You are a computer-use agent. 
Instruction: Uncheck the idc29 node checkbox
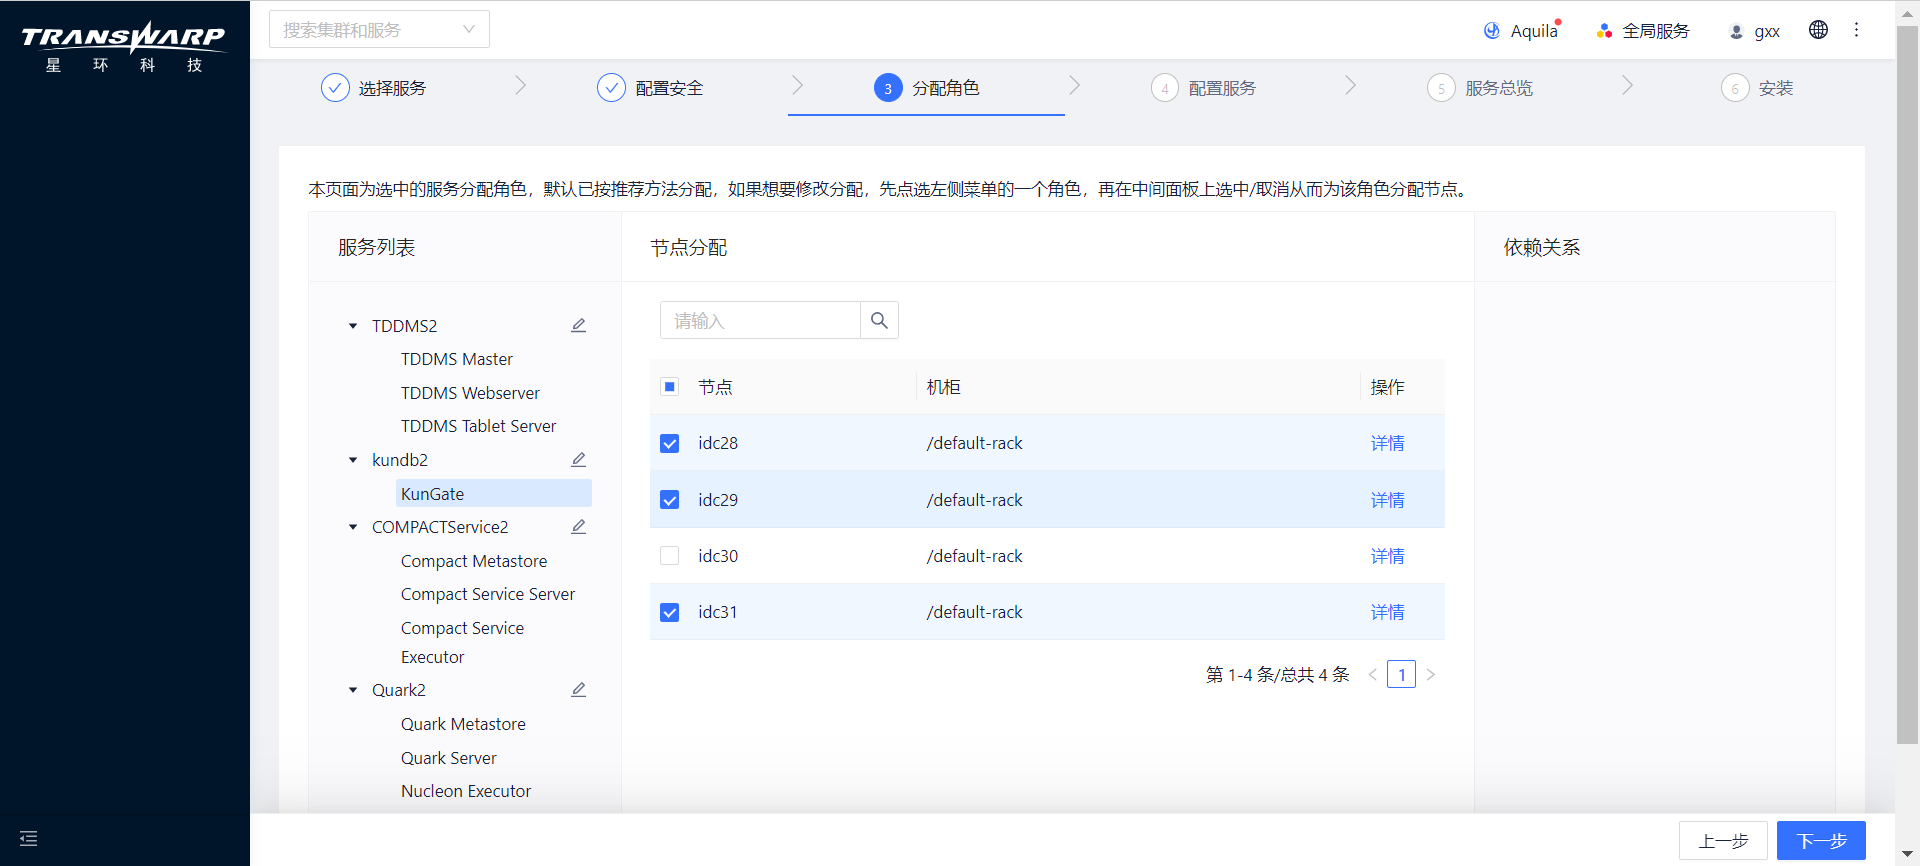pyautogui.click(x=670, y=500)
